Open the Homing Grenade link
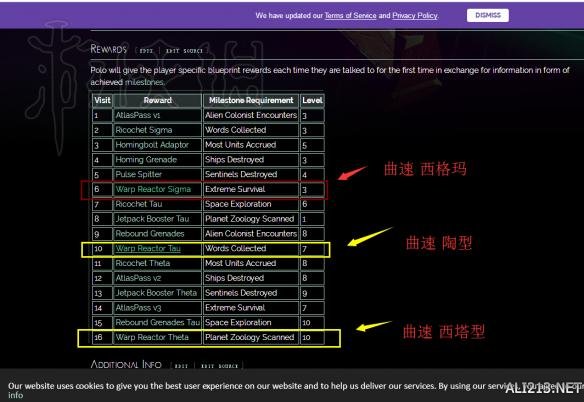 click(x=146, y=160)
